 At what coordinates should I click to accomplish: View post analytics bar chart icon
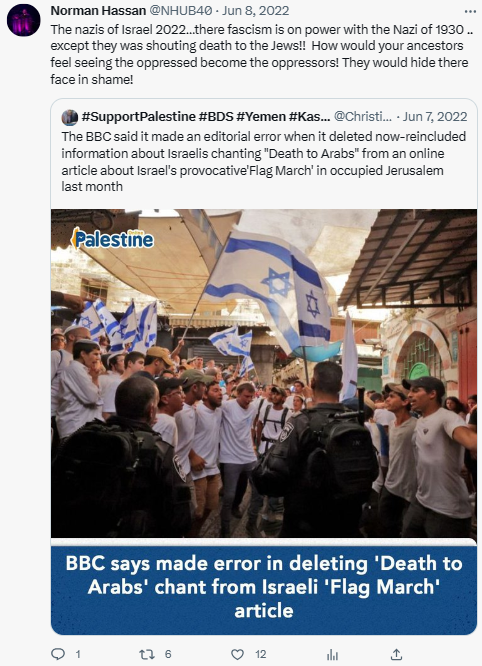[333, 655]
